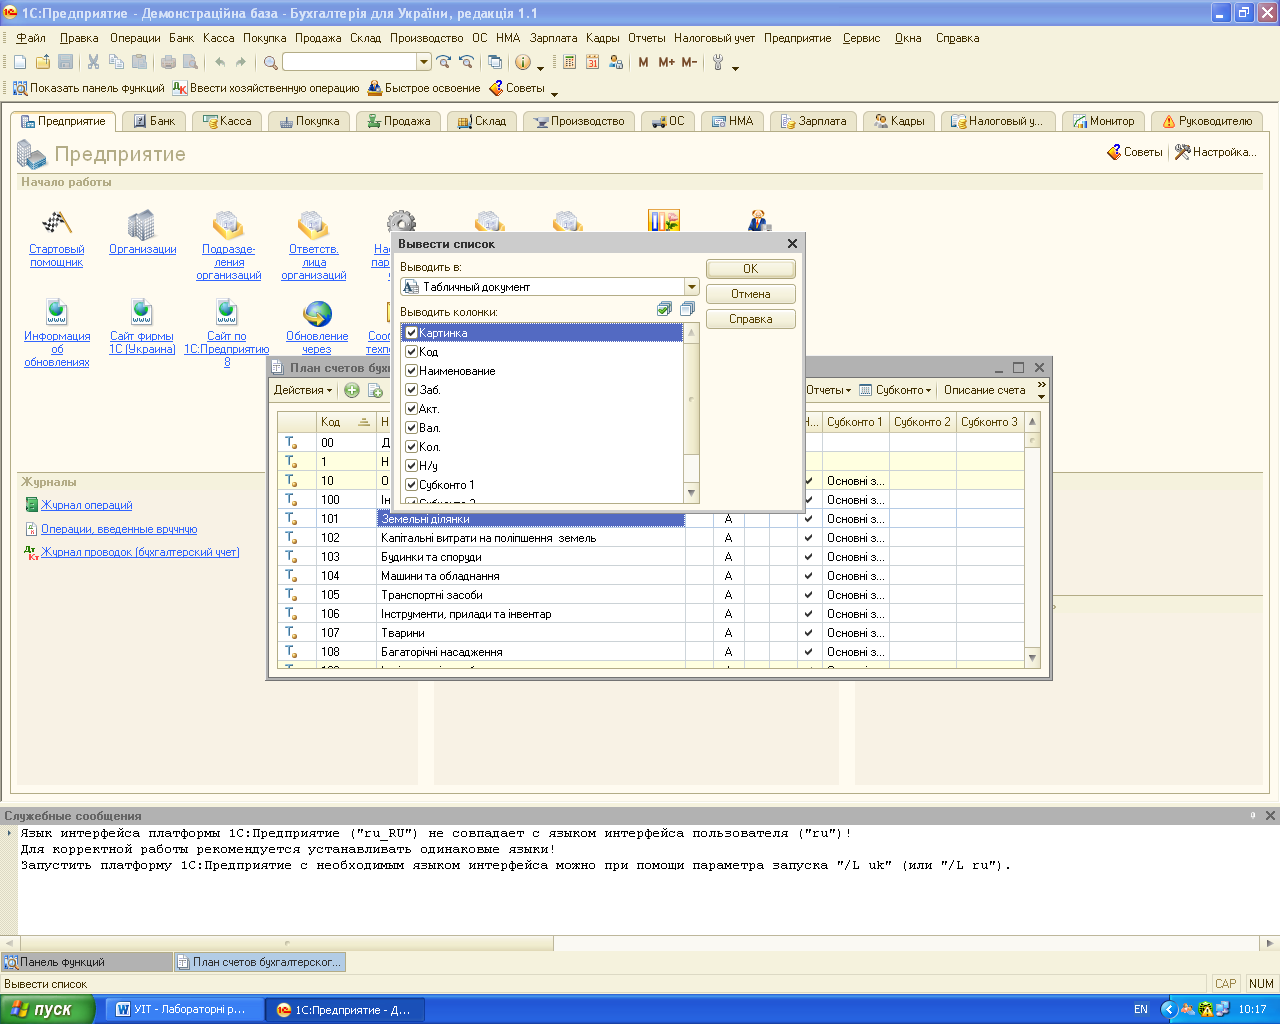The height and width of the screenshot is (1024, 1280).
Task: Click uncheck all columns icon
Action: click(x=688, y=310)
